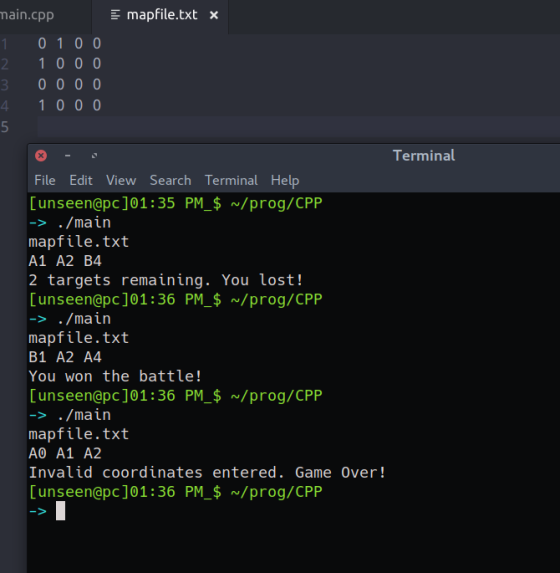This screenshot has height=573, width=560.
Task: Click the 'A1 A2 B4' input line
Action: tap(65, 261)
